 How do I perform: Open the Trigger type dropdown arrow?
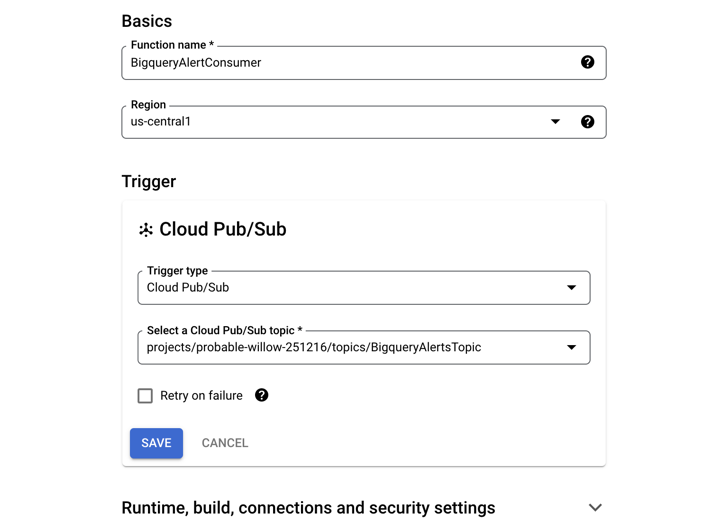pyautogui.click(x=571, y=288)
